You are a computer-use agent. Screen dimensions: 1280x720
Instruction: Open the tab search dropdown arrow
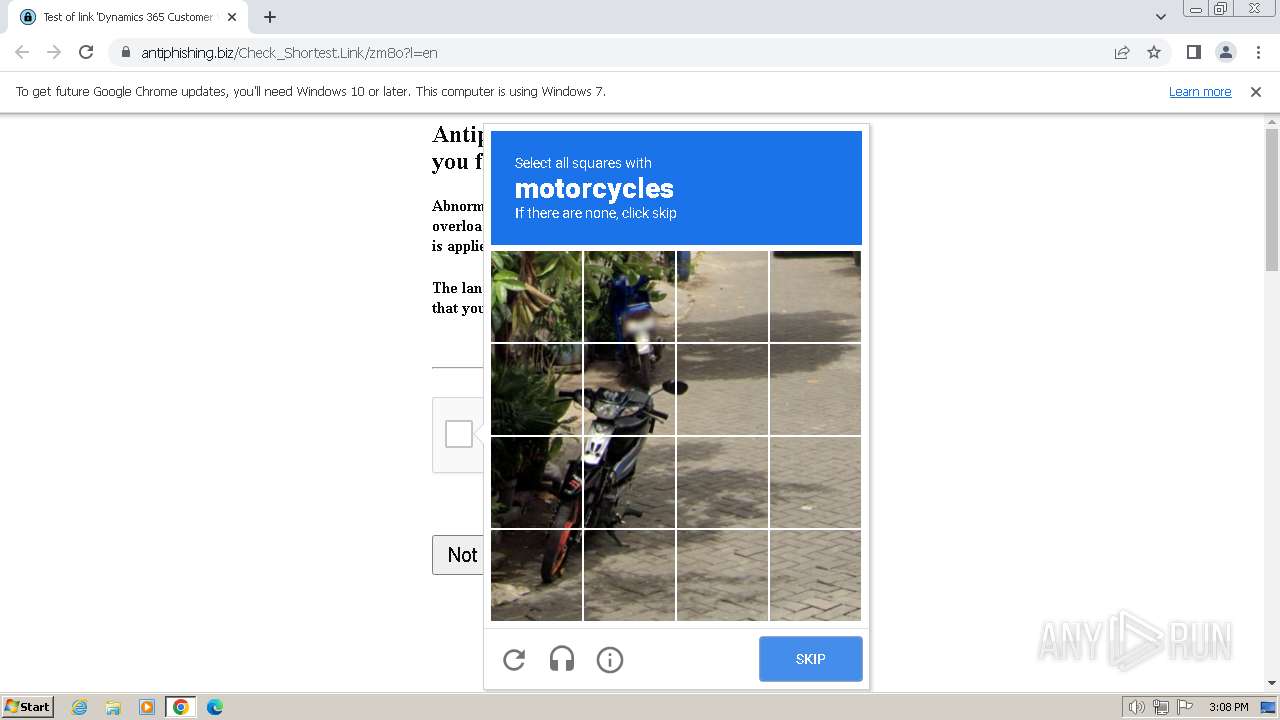(x=1161, y=17)
